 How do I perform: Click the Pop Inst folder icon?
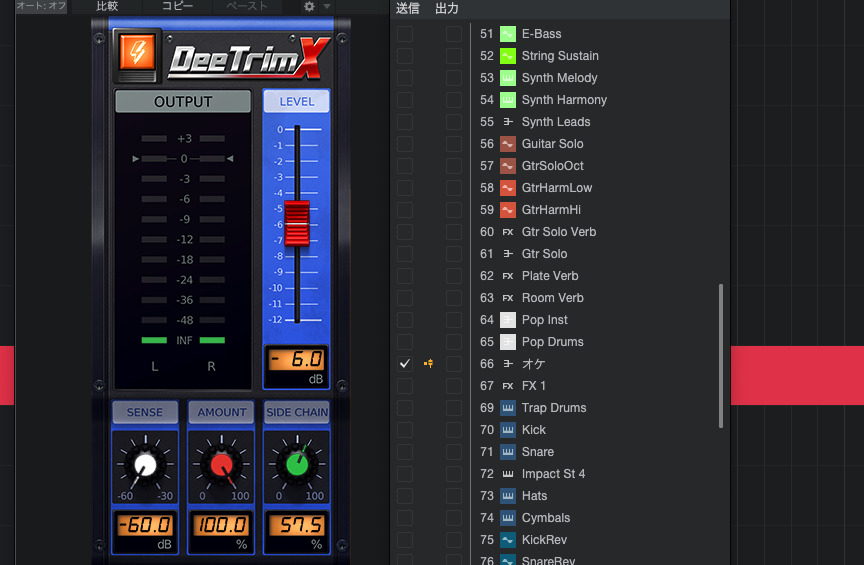(x=507, y=320)
